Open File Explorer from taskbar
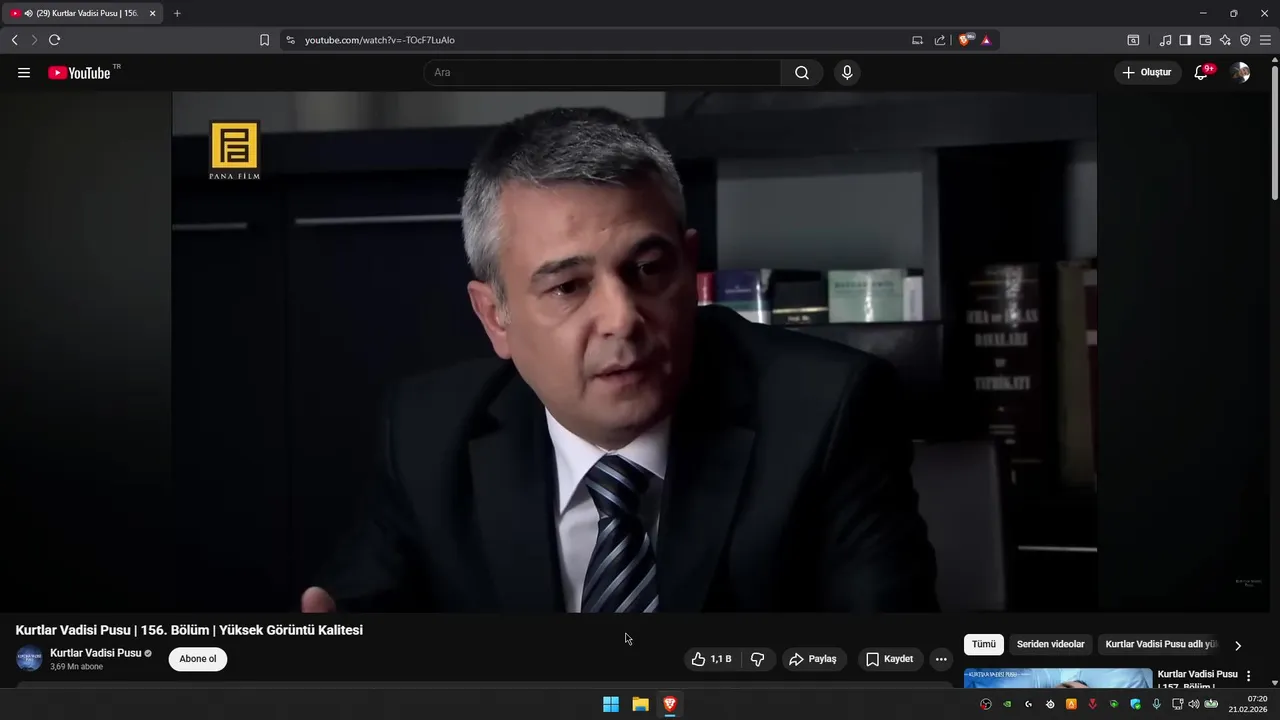This screenshot has width=1280, height=720. 640,704
